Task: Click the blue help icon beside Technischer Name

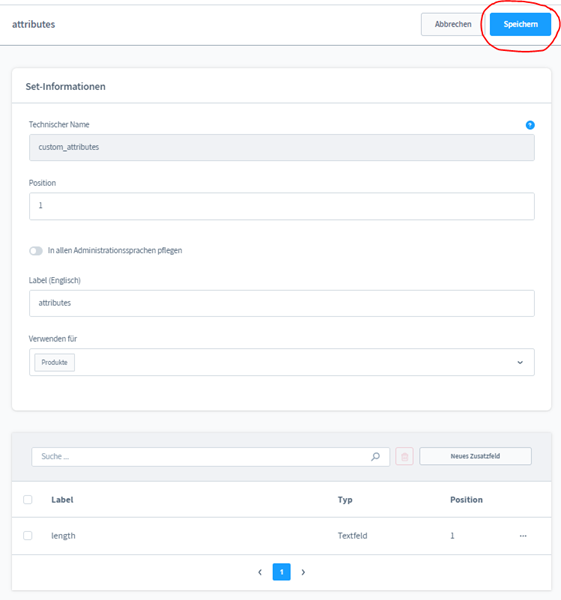Action: 530,125
